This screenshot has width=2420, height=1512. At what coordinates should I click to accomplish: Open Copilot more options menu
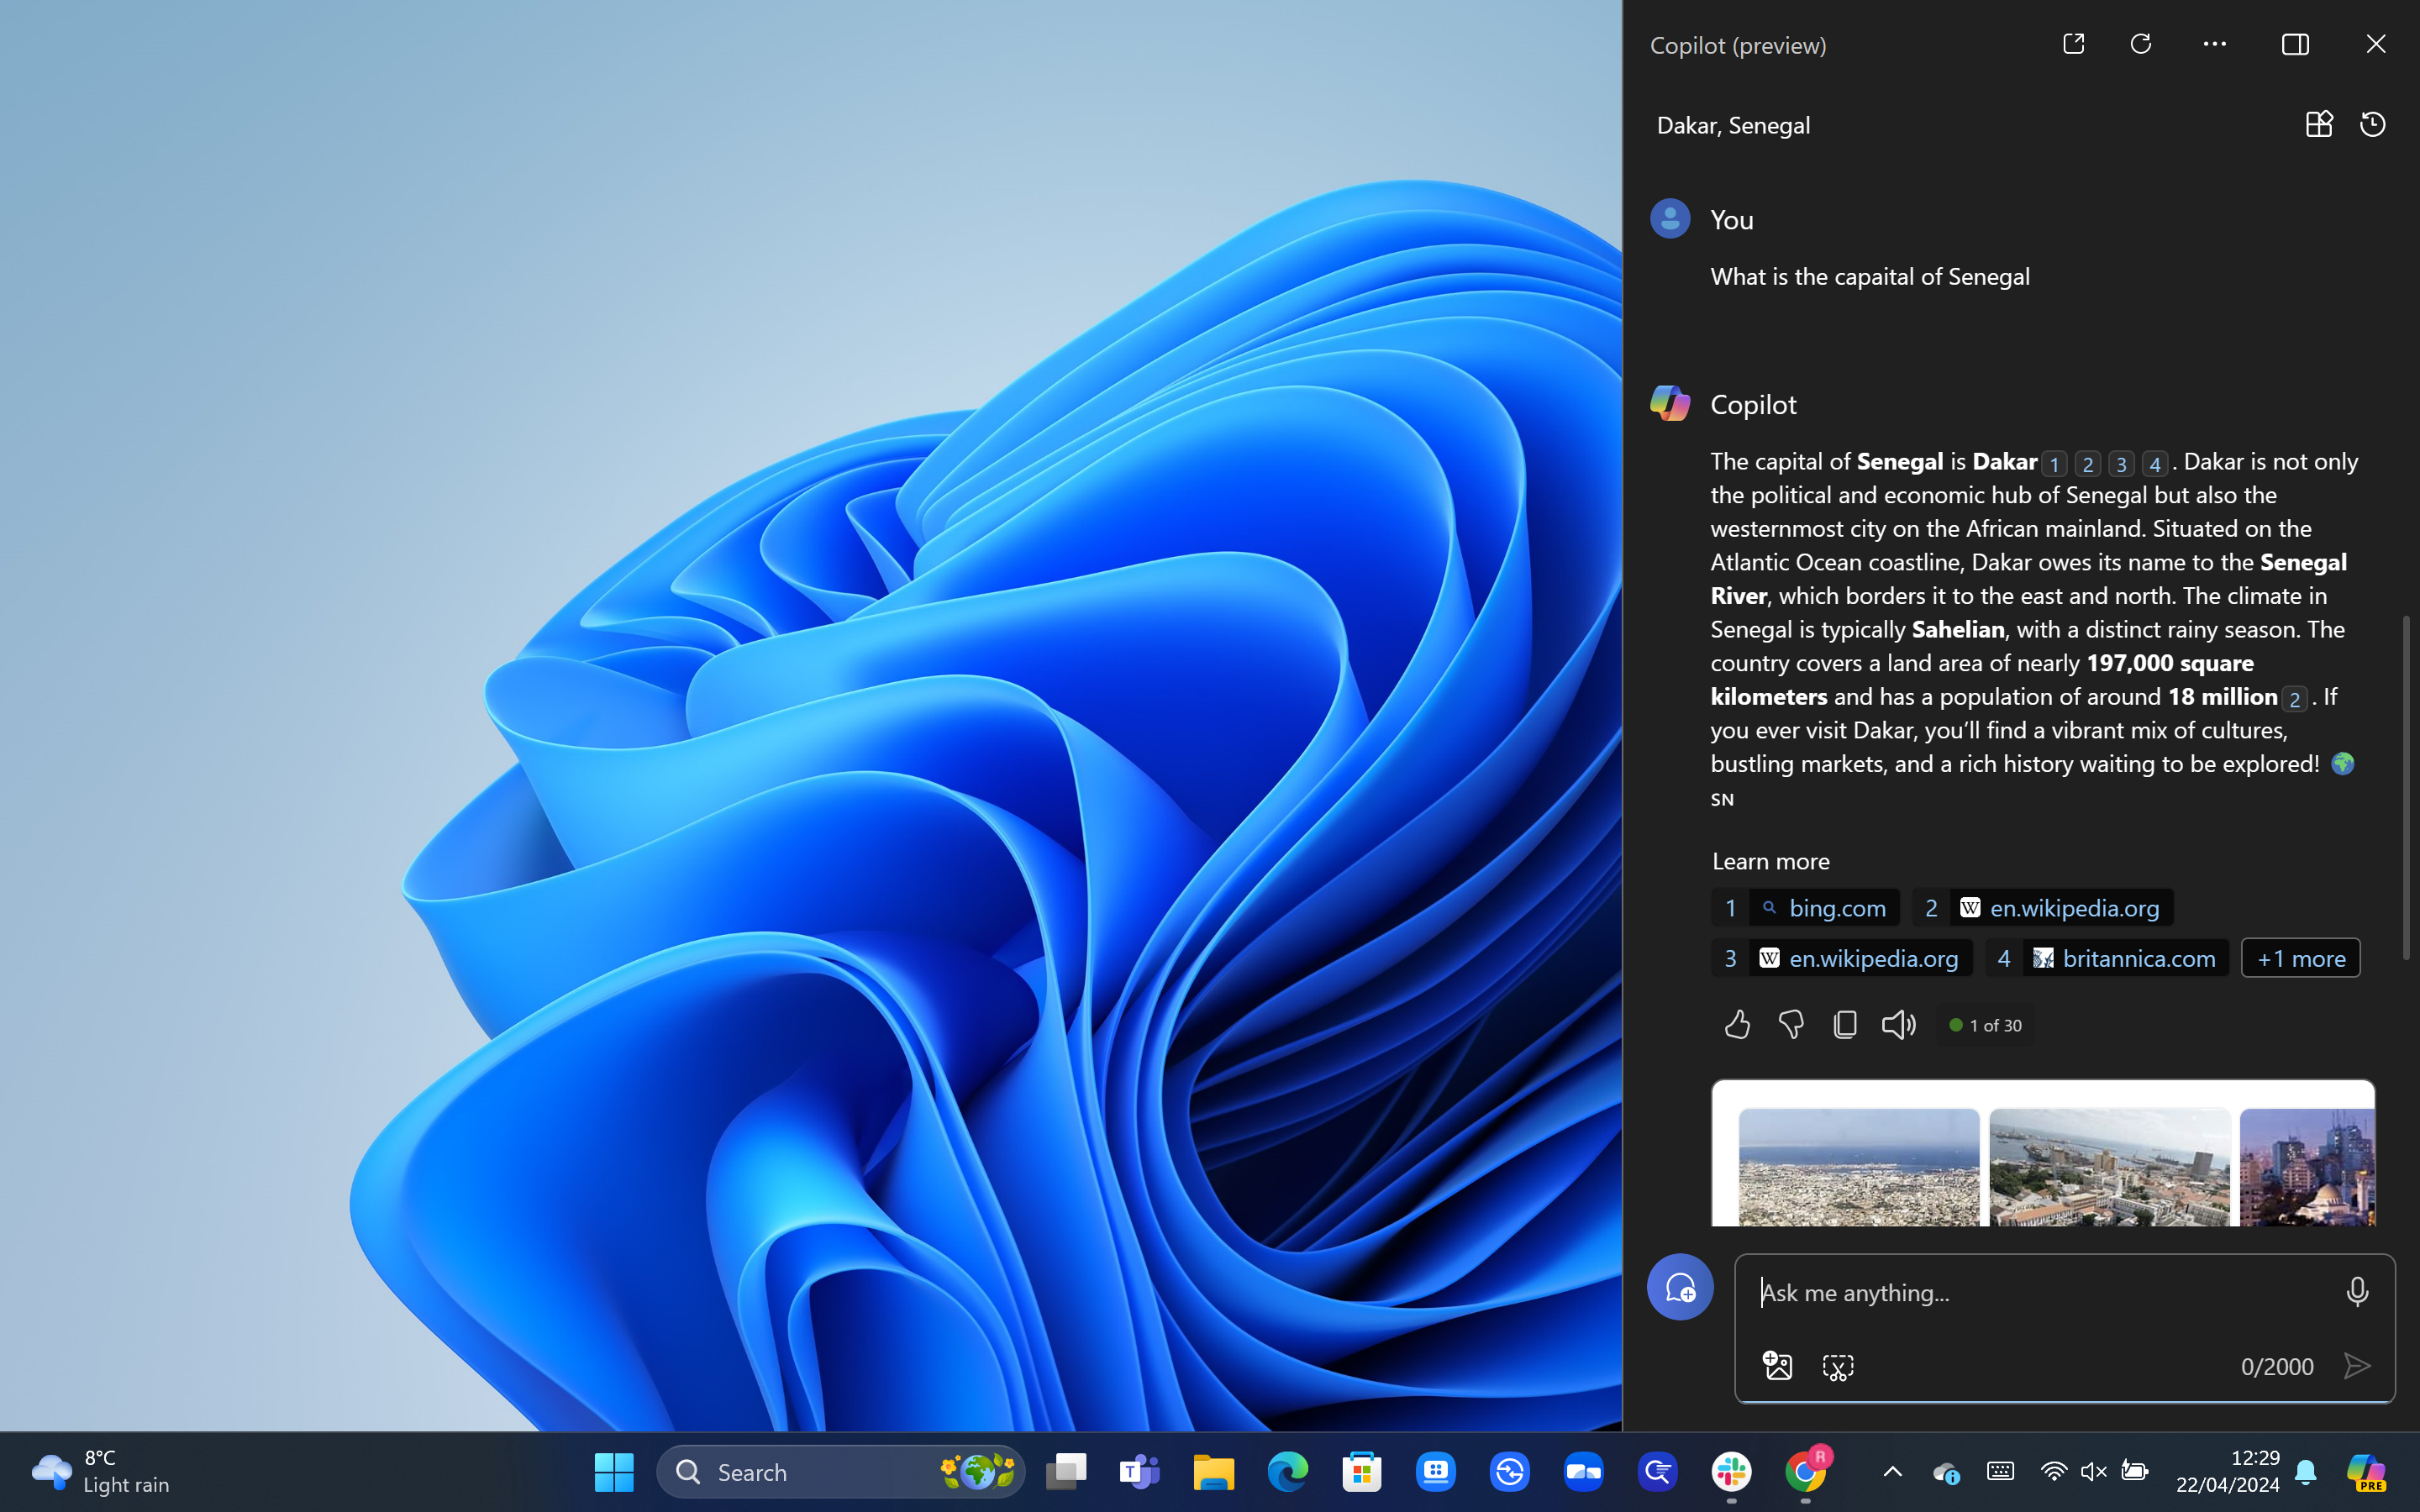[x=2214, y=44]
